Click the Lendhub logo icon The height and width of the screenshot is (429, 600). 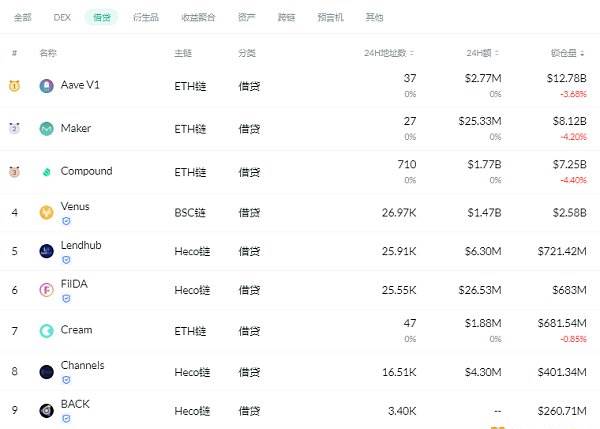[x=47, y=251]
